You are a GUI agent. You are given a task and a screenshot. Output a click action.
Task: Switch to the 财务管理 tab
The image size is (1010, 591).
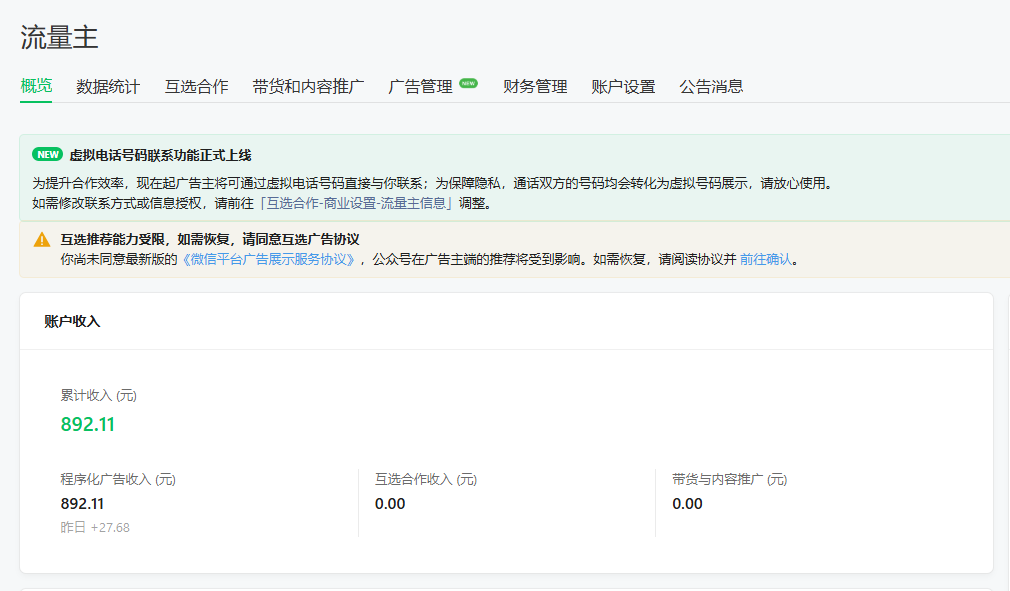[x=535, y=87]
